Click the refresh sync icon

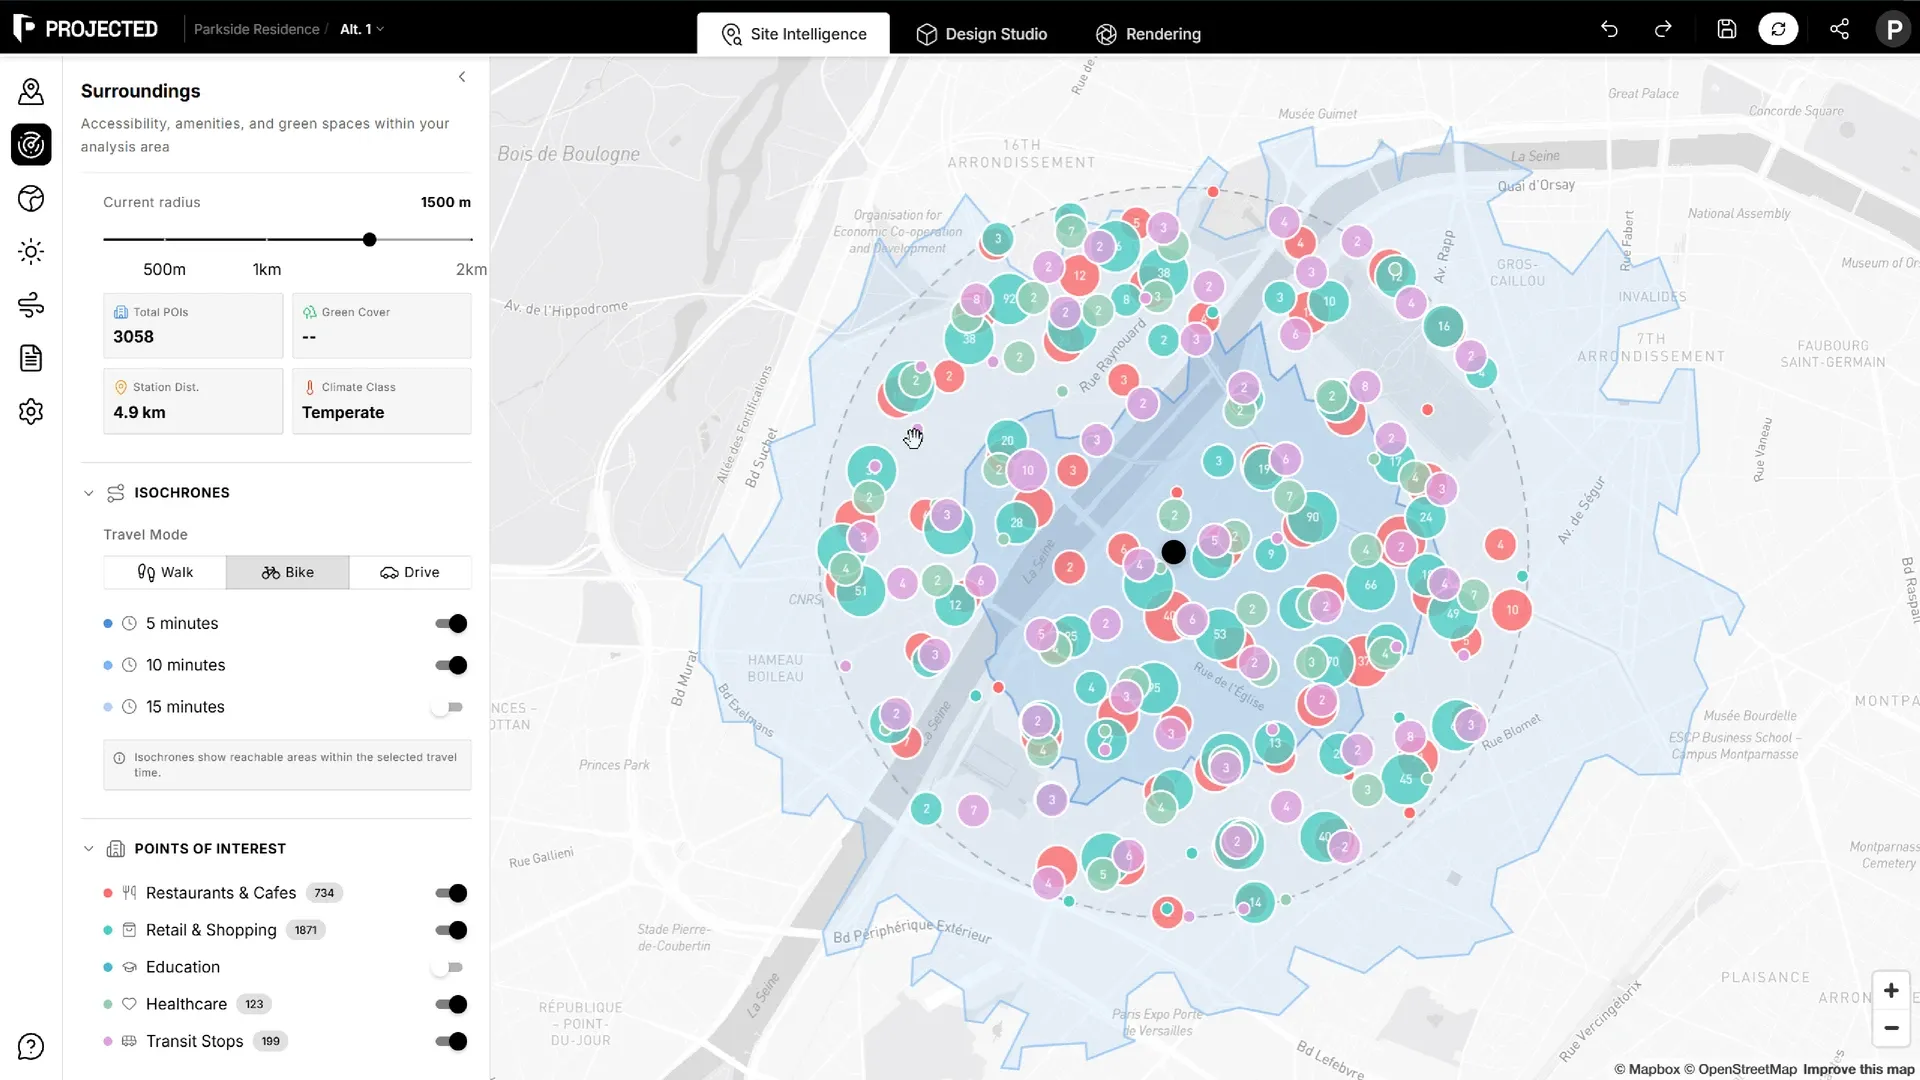point(1778,29)
